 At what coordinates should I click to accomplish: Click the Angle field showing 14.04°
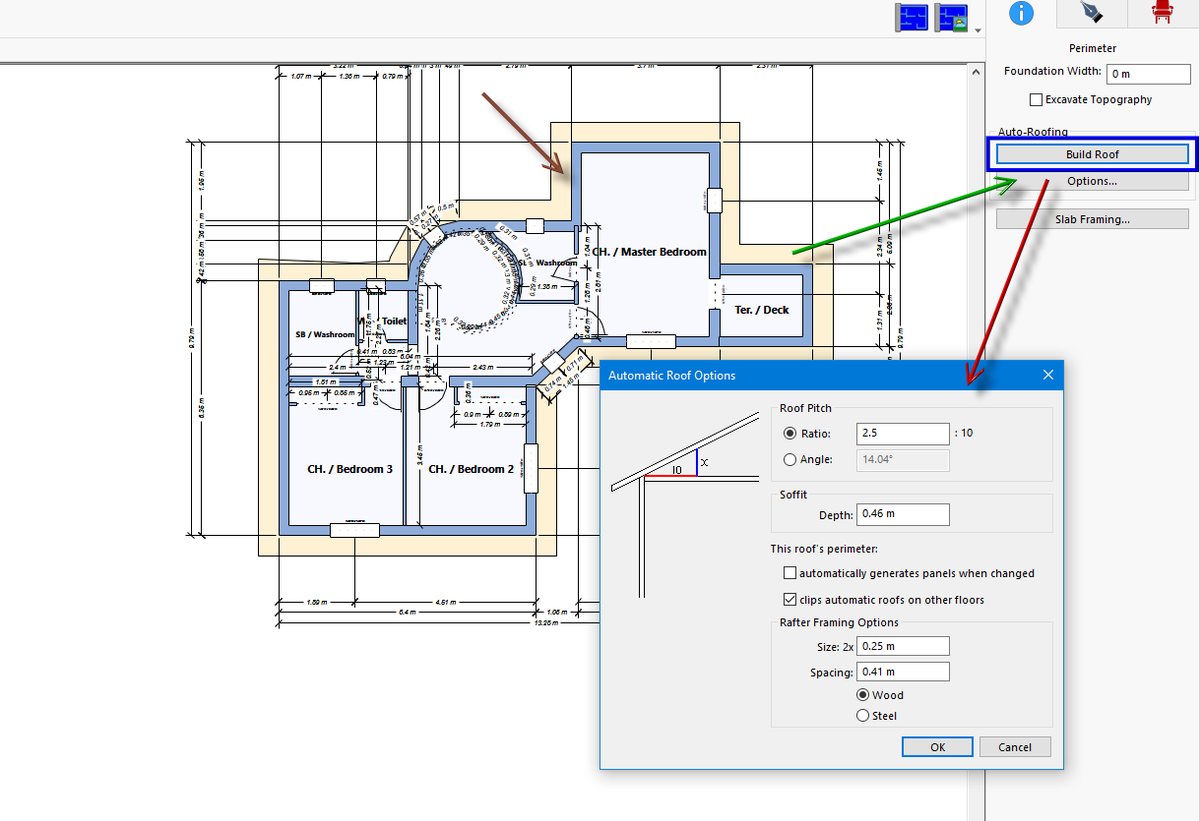903,460
